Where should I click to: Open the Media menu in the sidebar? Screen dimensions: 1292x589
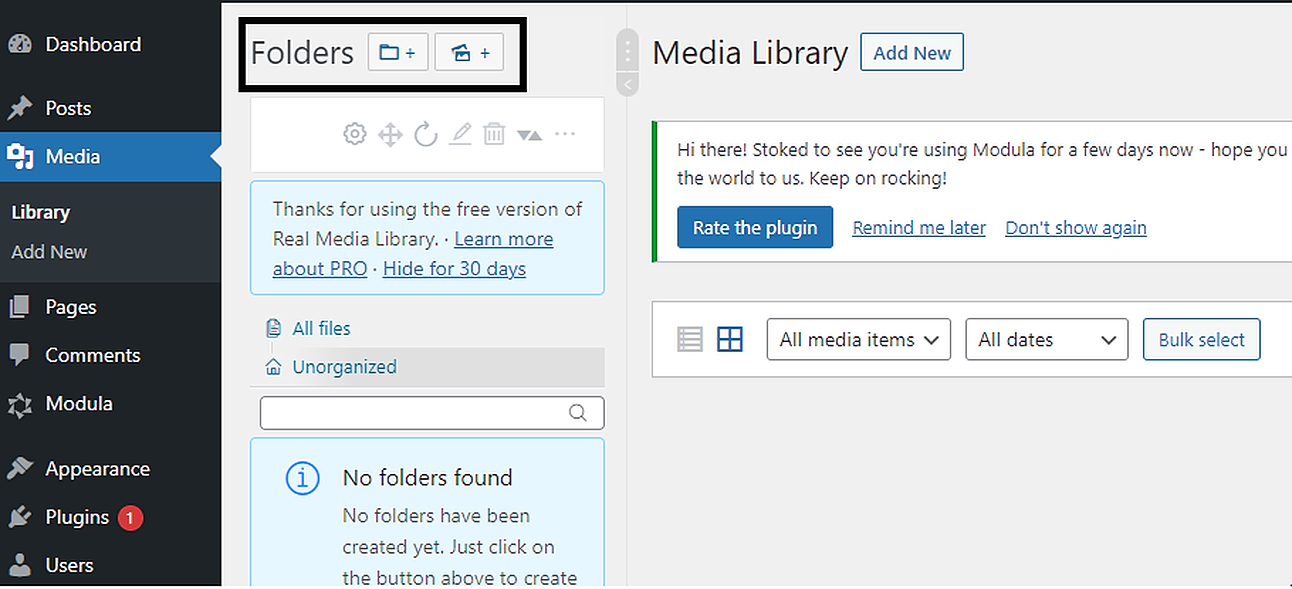click(x=70, y=156)
